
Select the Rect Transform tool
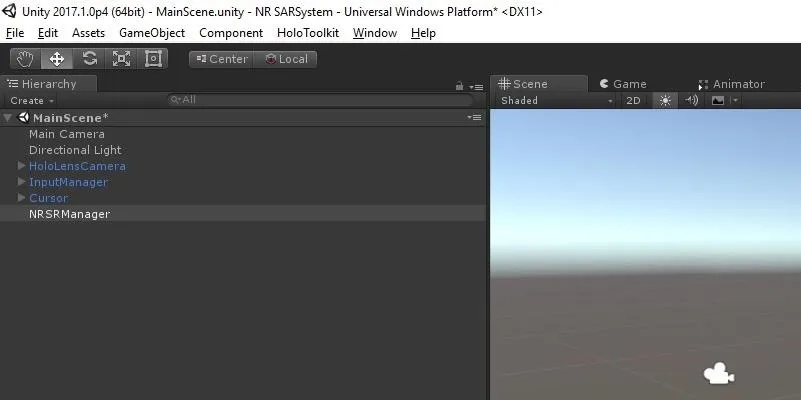pos(153,59)
